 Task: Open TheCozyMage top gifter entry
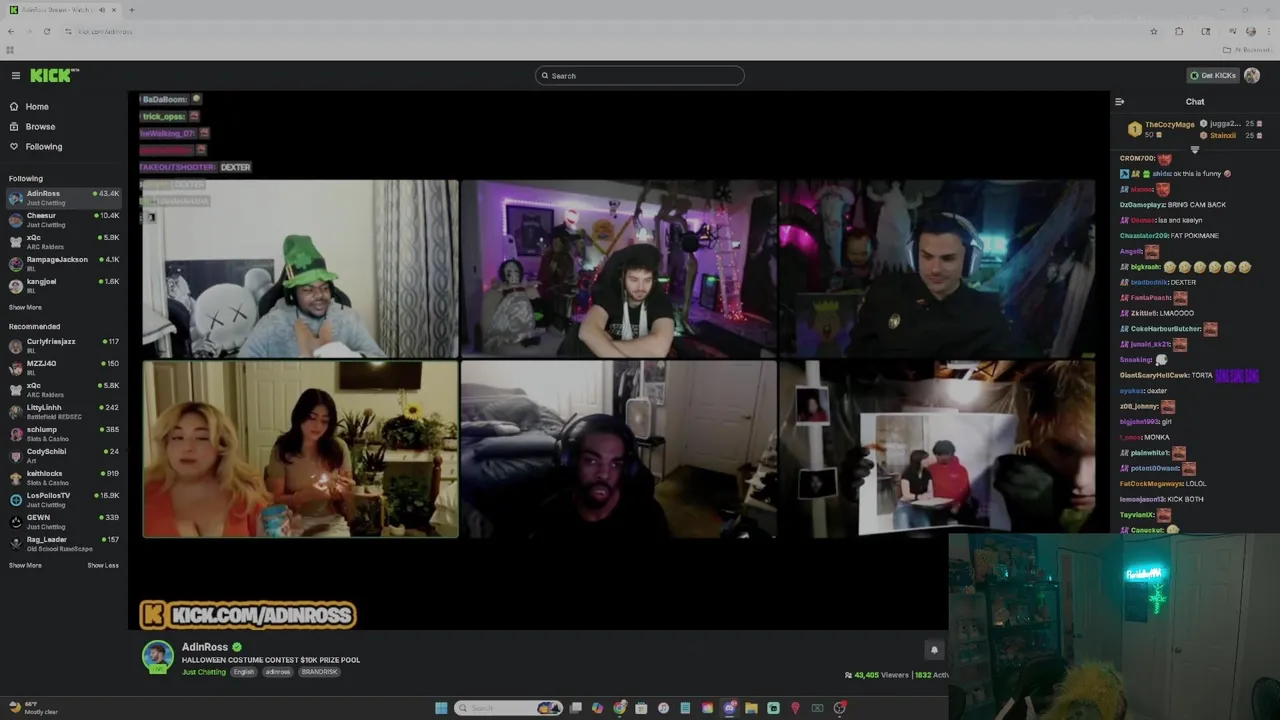(x=1160, y=129)
